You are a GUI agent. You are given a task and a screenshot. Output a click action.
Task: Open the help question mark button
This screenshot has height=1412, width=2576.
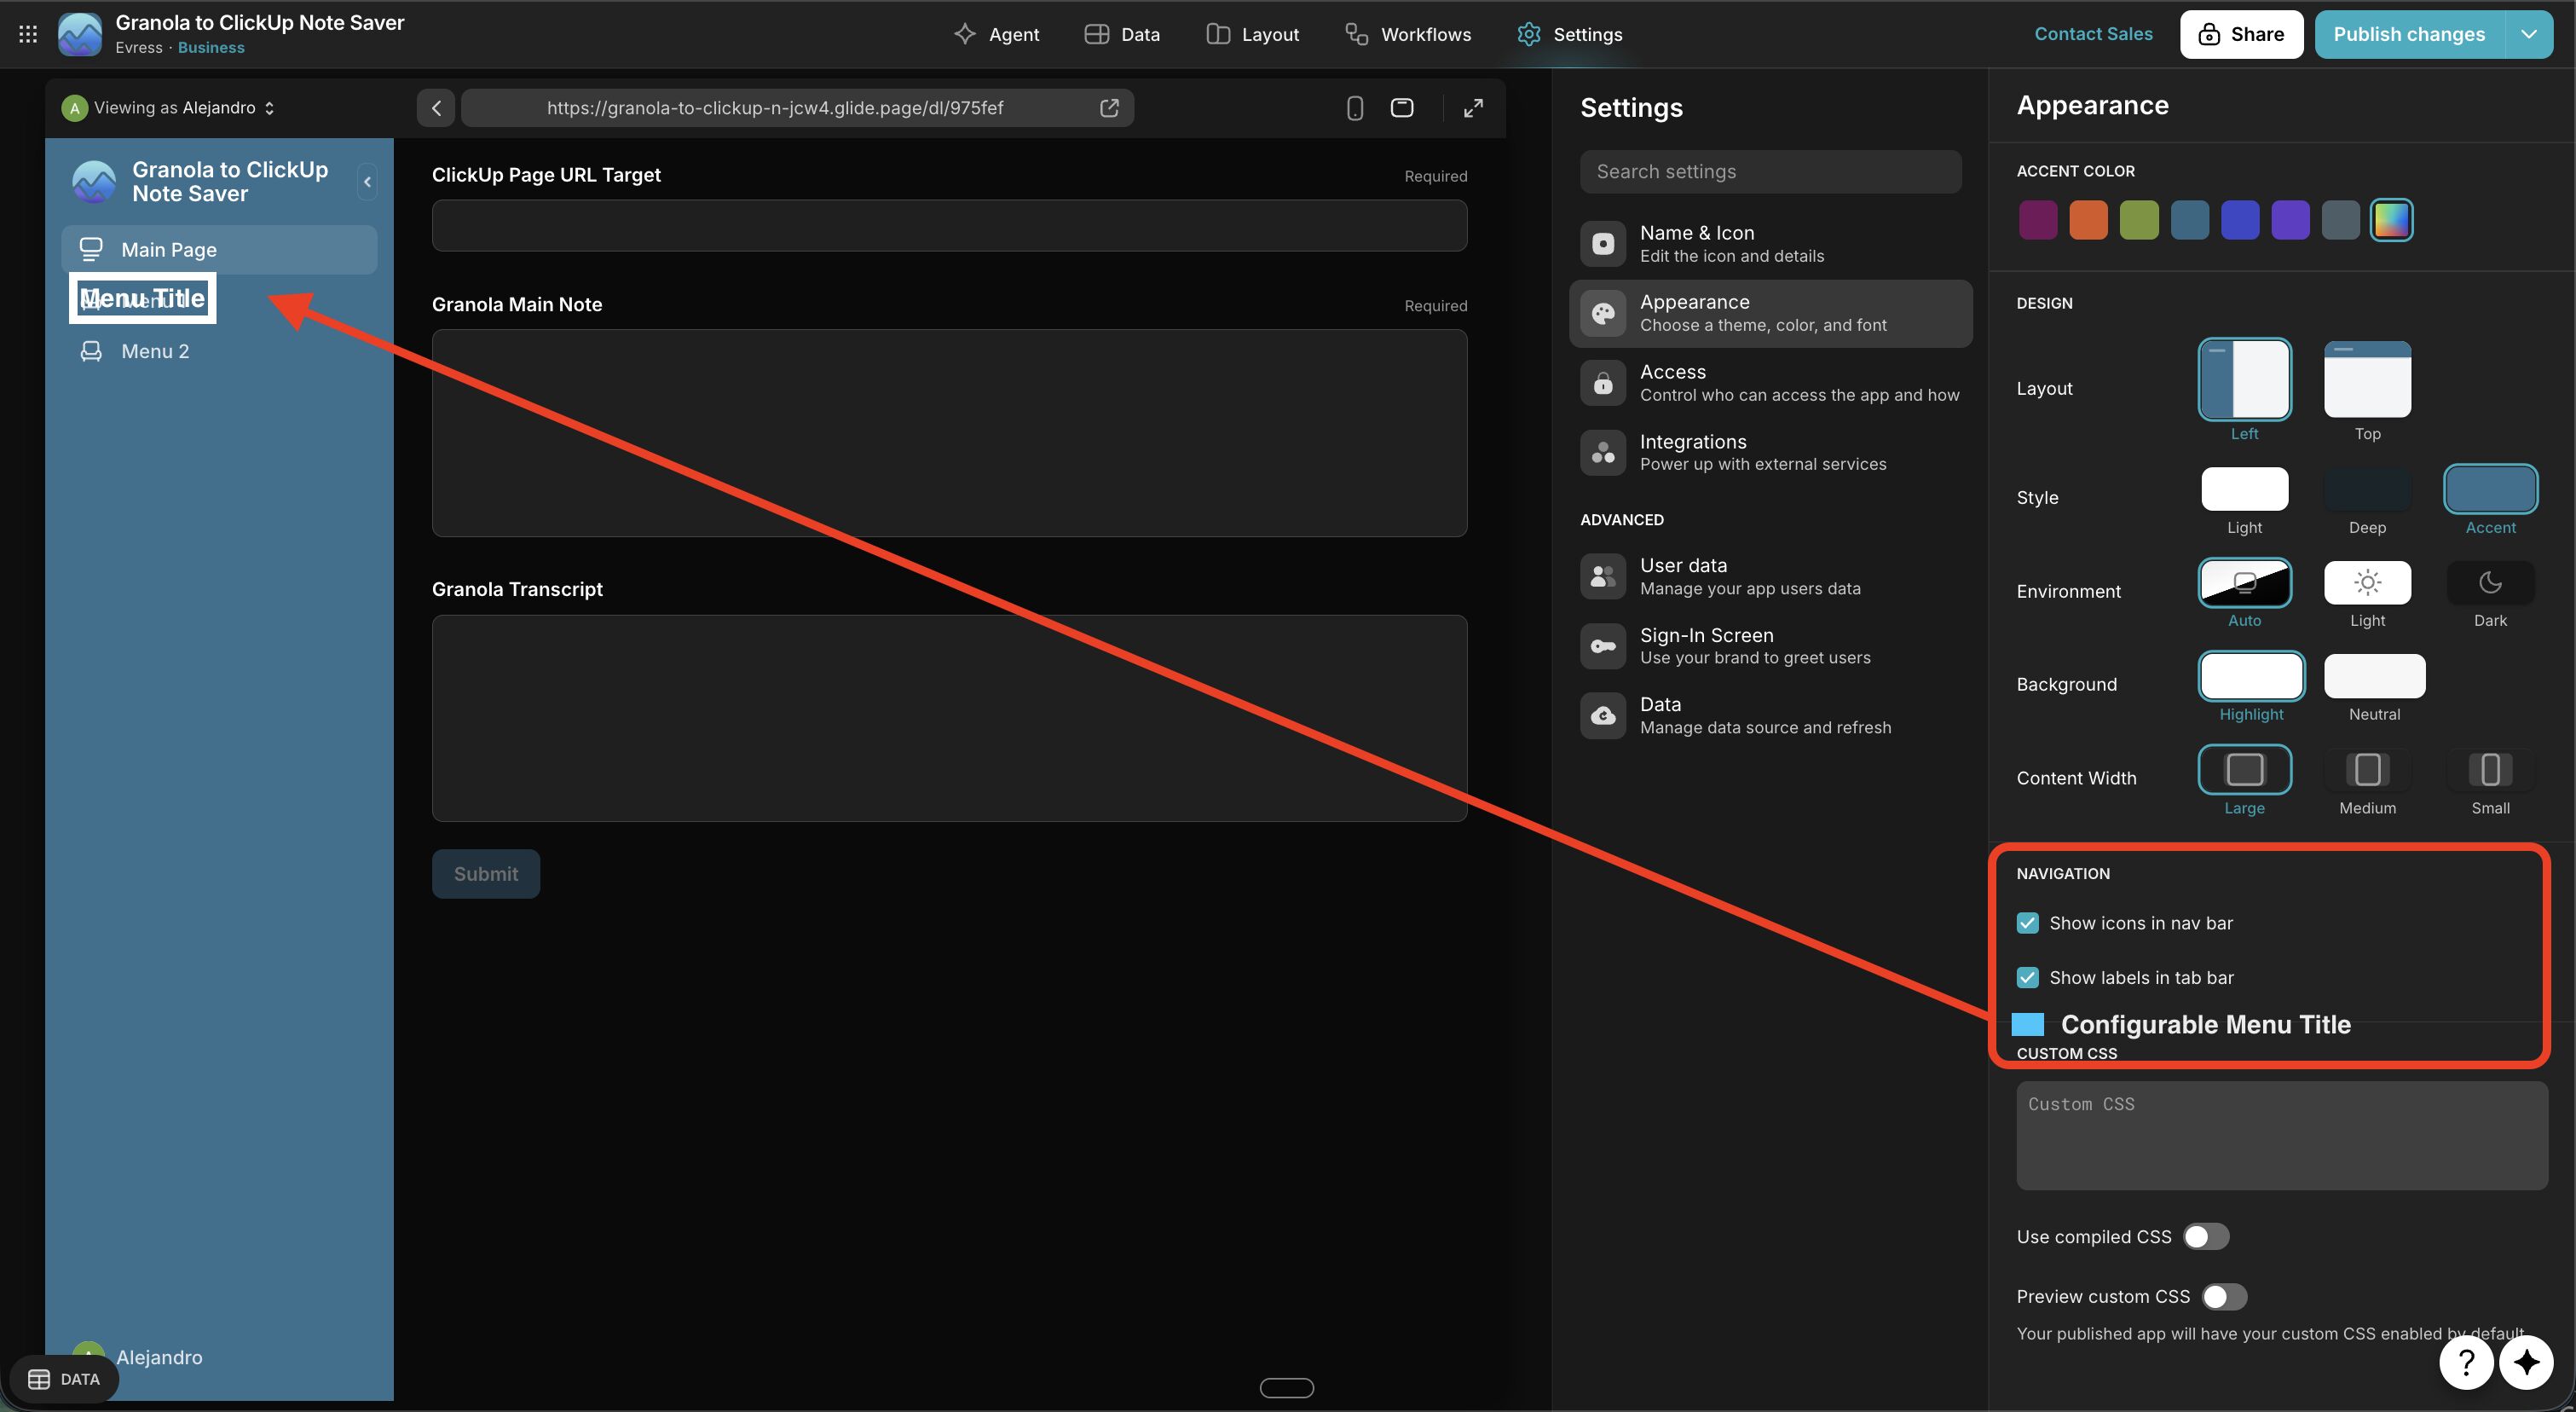pyautogui.click(x=2465, y=1362)
